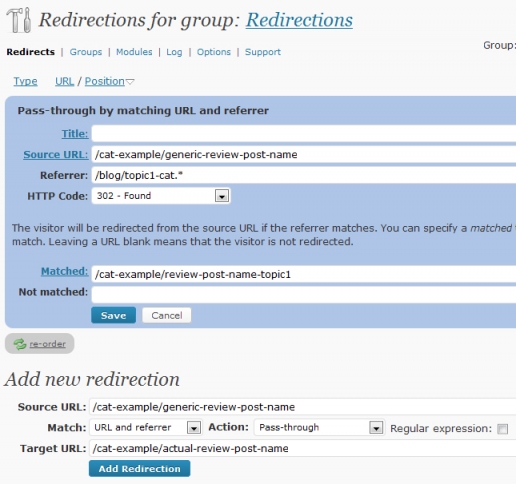
Task: Open the Action dropdown
Action: [x=319, y=427]
